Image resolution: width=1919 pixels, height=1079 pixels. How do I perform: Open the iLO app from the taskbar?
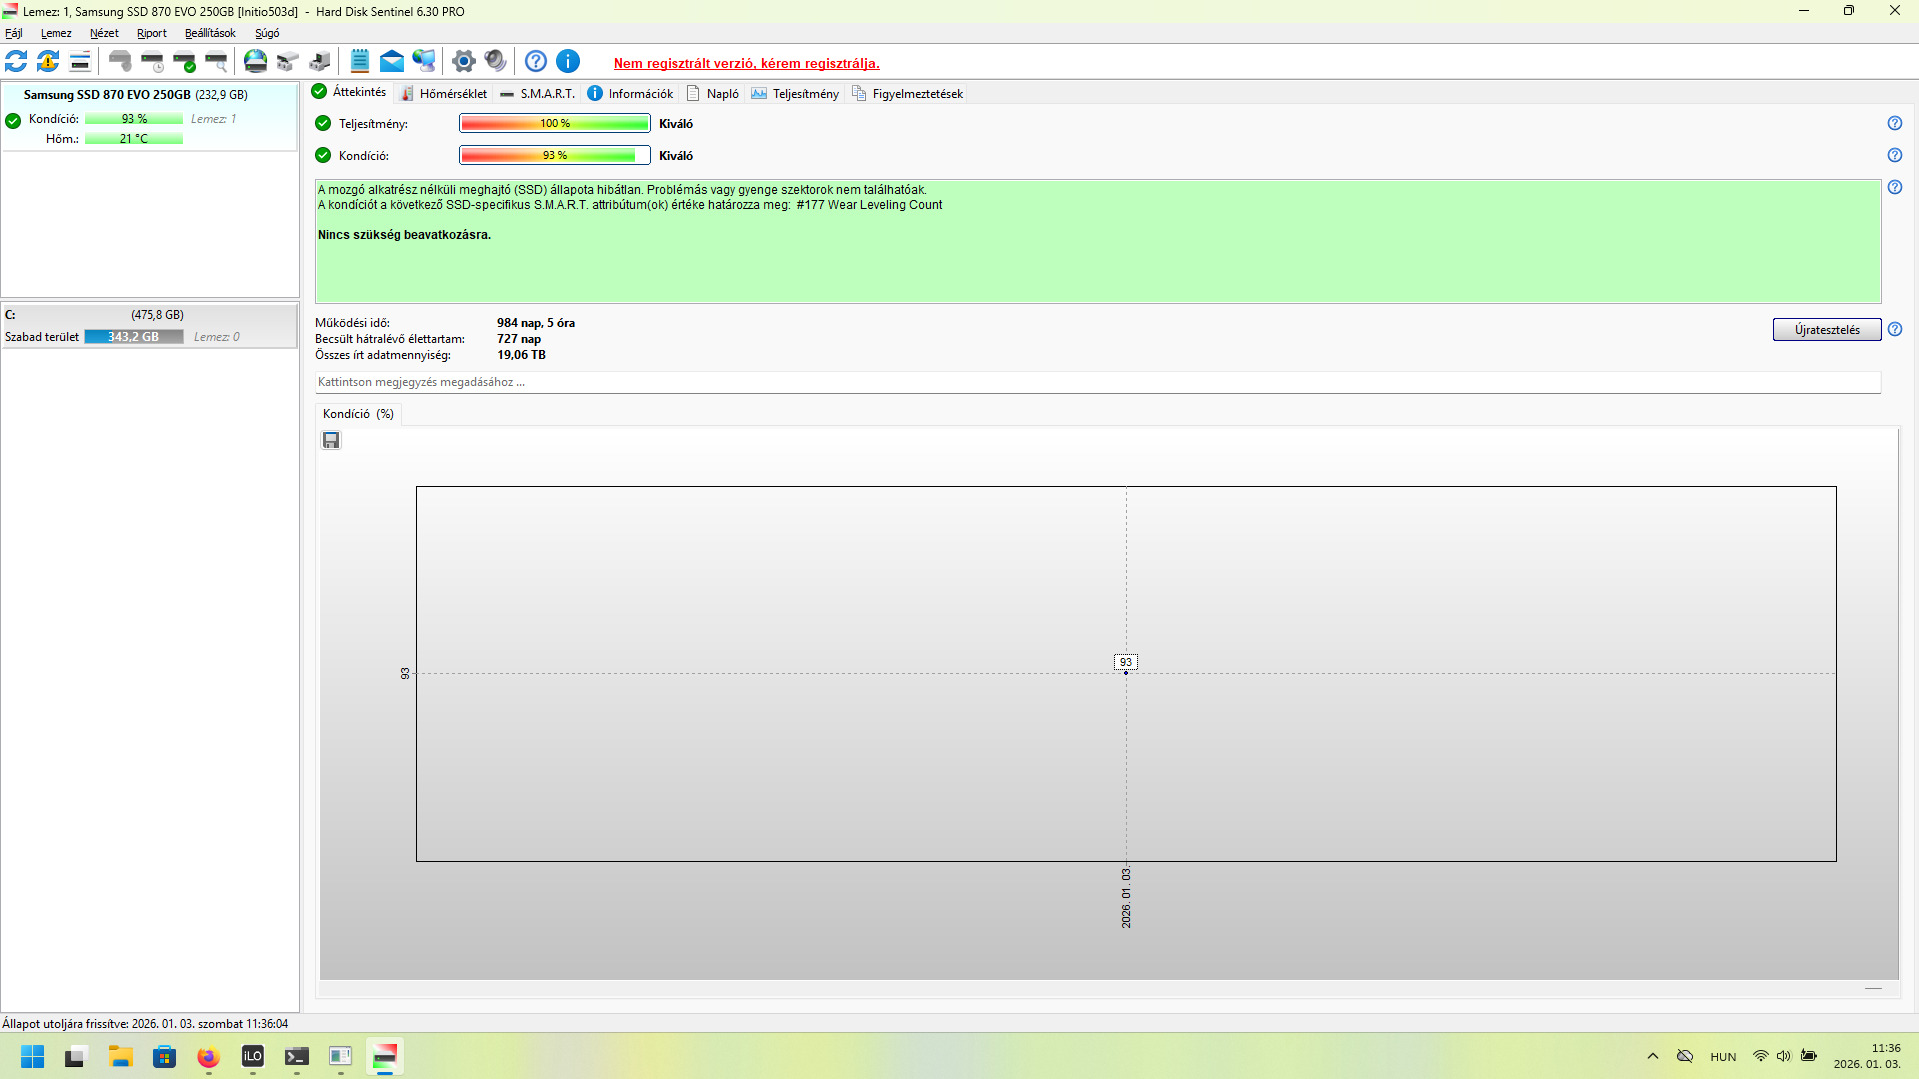click(252, 1056)
